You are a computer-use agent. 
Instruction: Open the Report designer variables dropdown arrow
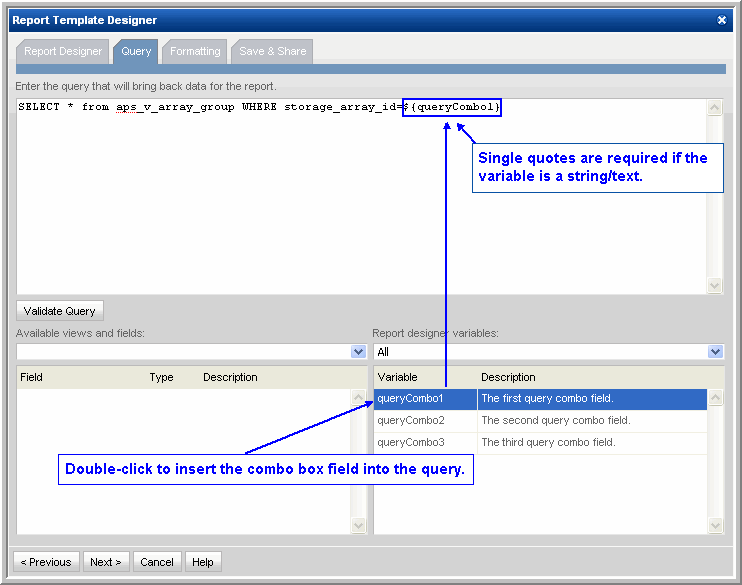coord(715,352)
